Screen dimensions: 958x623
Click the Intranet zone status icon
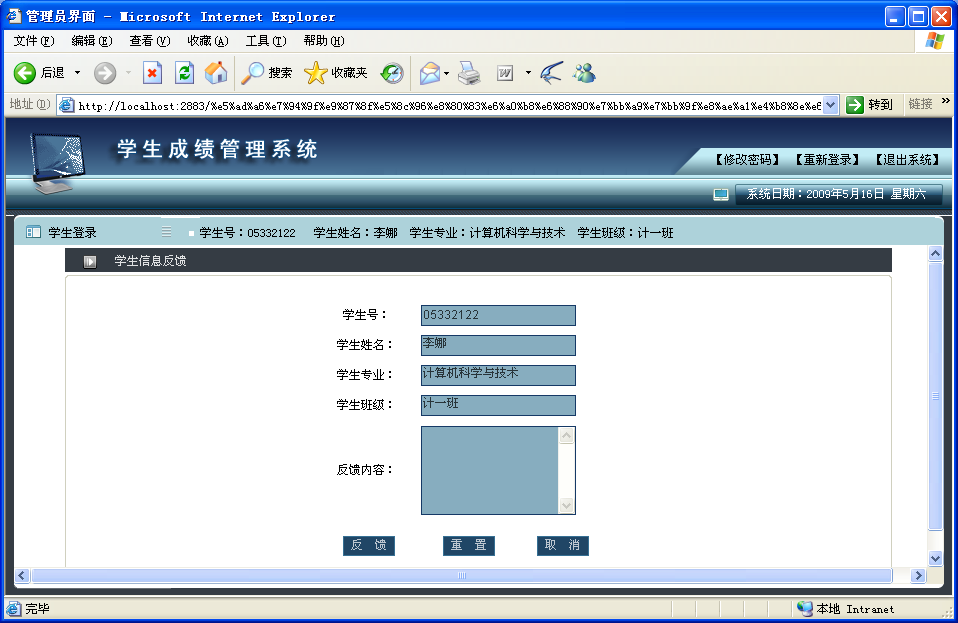[x=805, y=608]
